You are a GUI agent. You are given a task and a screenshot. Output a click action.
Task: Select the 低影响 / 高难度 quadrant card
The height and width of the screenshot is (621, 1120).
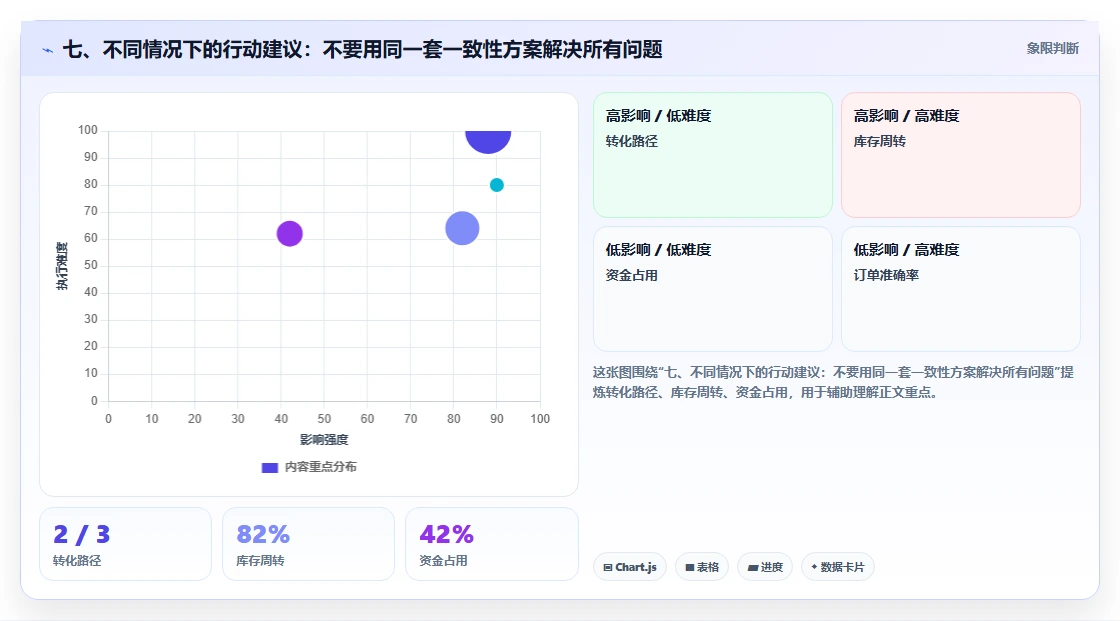(x=961, y=289)
